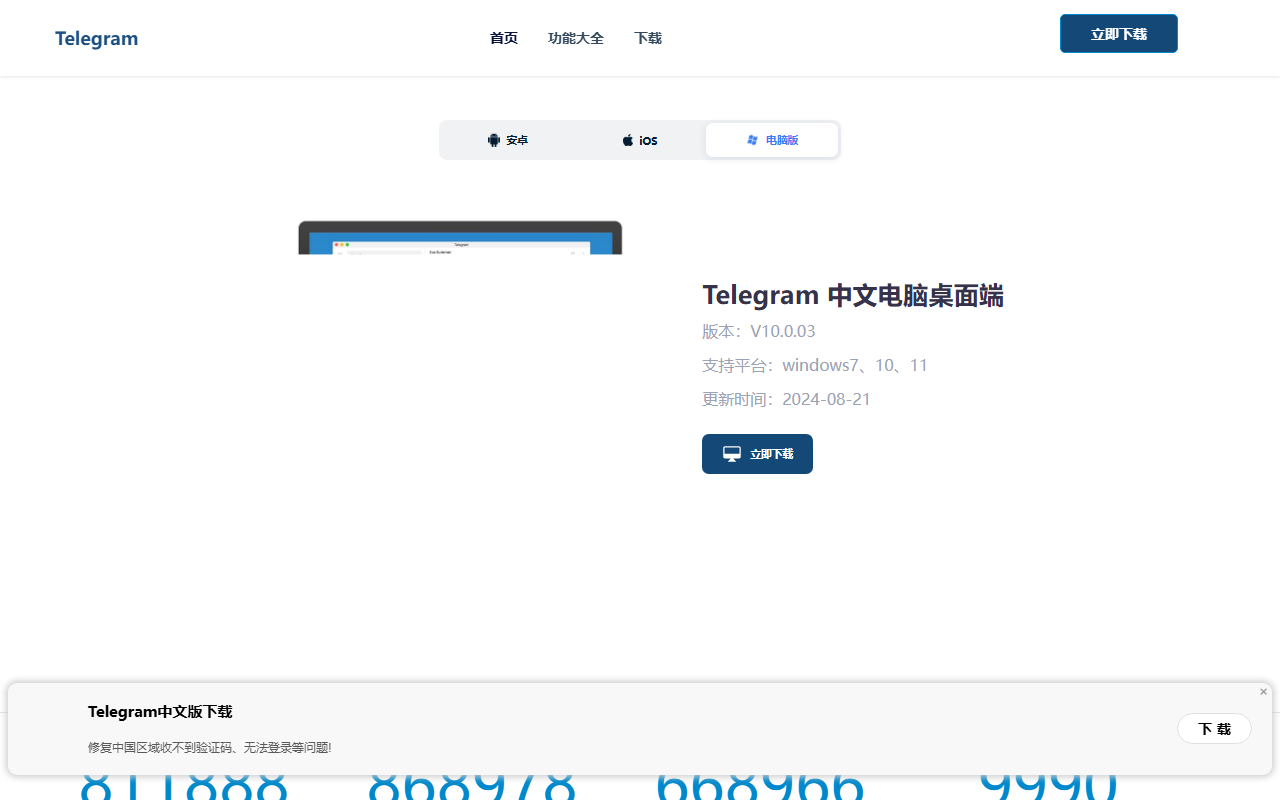Click the 下 载 button in banner
1280x800 pixels.
point(1214,729)
